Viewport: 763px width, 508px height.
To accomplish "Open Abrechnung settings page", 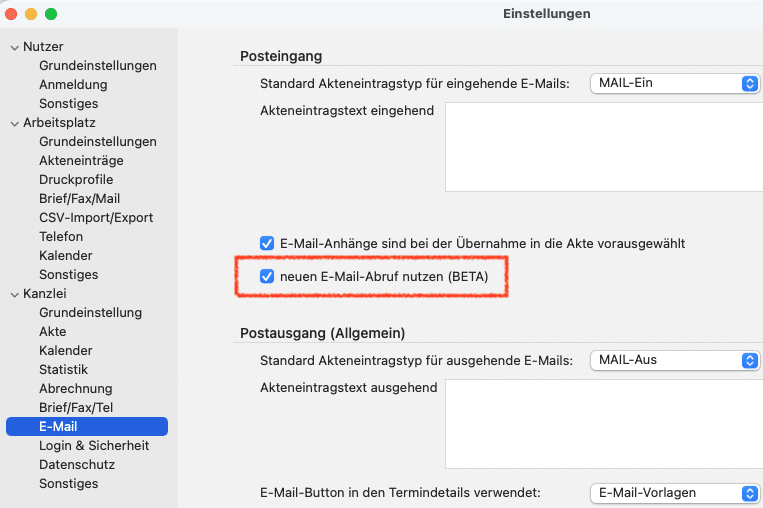I will tap(75, 389).
